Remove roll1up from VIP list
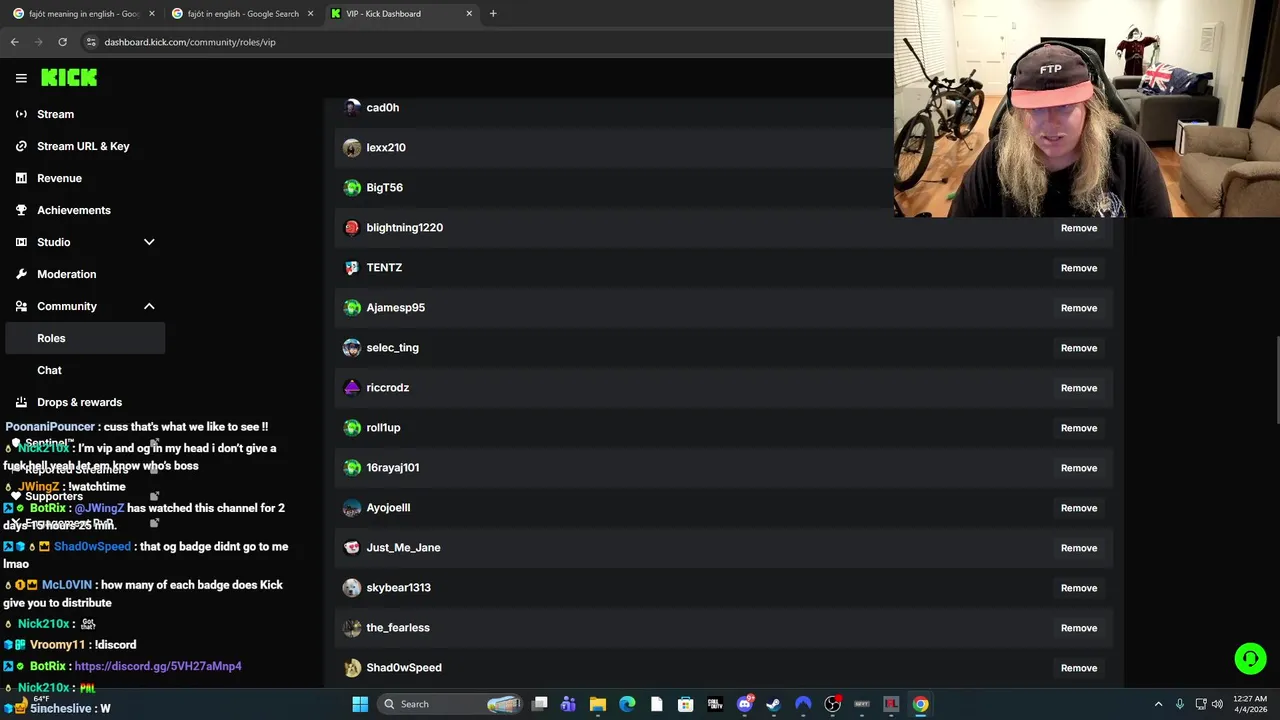Image resolution: width=1280 pixels, height=720 pixels. click(1079, 428)
